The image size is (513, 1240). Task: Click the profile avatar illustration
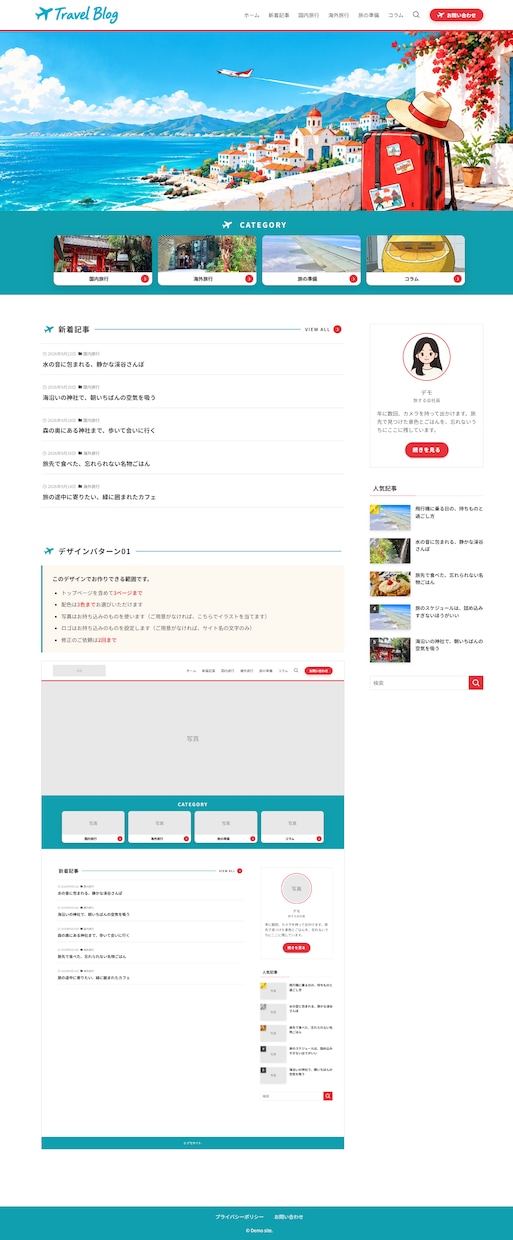[427, 357]
